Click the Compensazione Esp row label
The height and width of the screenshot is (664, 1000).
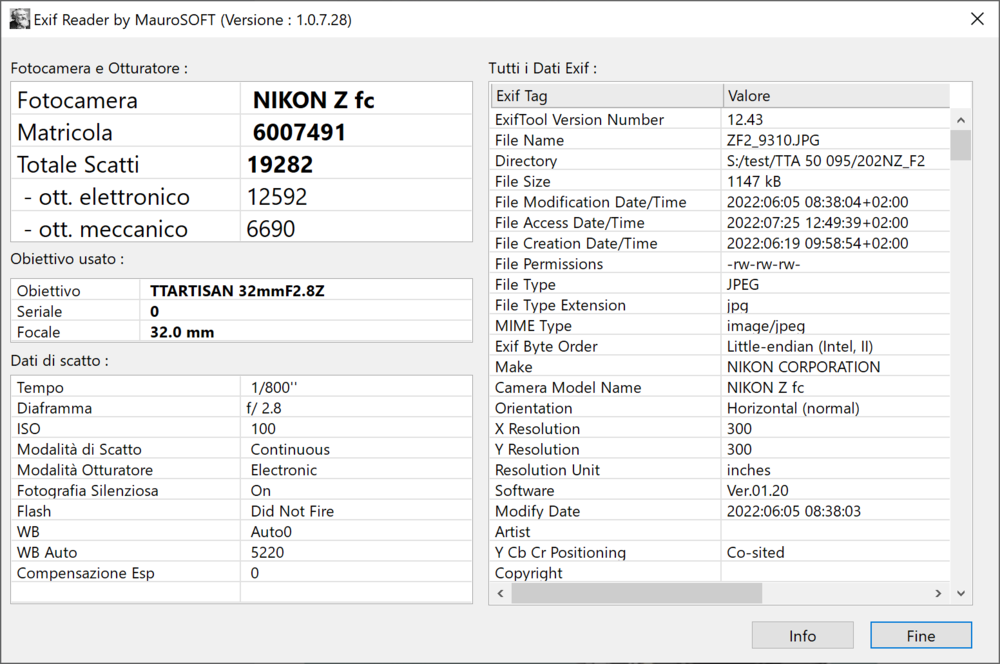pyautogui.click(x=85, y=573)
